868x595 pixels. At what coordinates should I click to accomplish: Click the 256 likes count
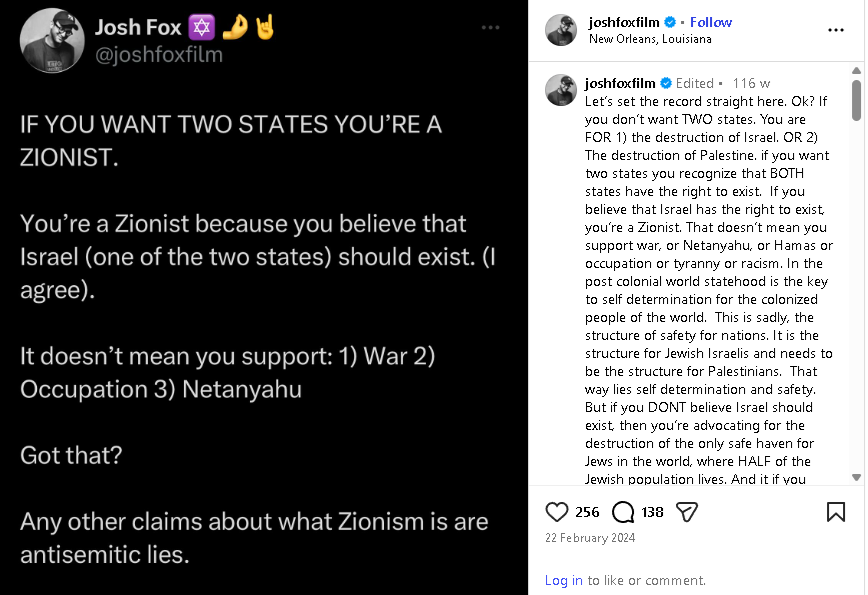587,512
